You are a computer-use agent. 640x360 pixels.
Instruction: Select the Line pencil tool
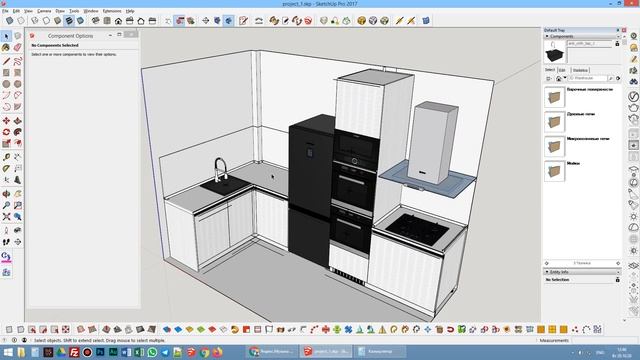pos(6,62)
